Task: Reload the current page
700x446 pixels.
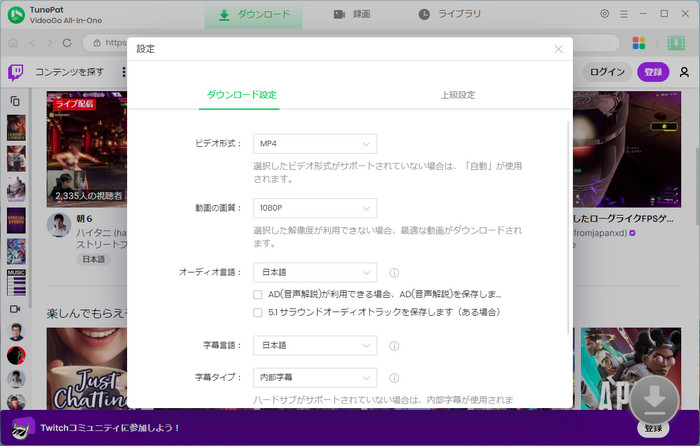Action: coord(67,43)
